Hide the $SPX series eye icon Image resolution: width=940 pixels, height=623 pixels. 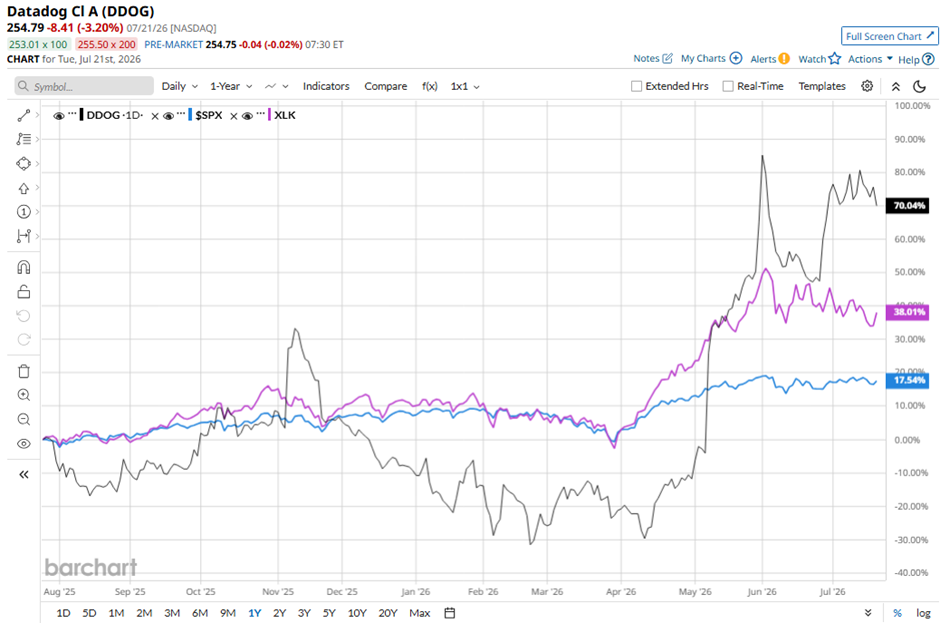tap(168, 116)
